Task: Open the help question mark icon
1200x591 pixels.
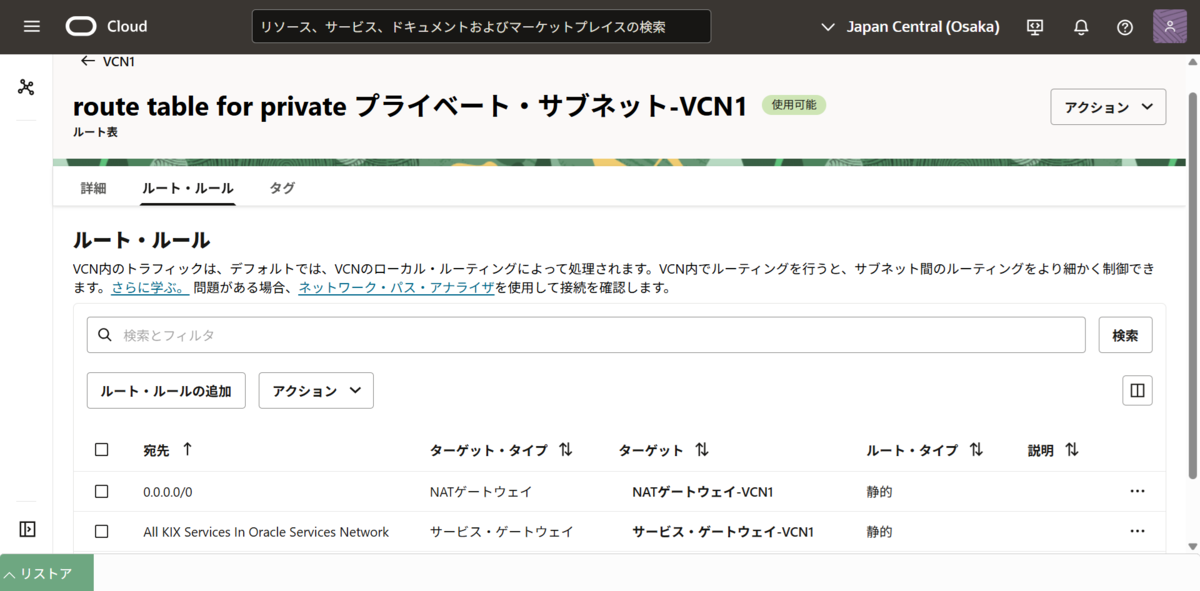Action: (1125, 27)
